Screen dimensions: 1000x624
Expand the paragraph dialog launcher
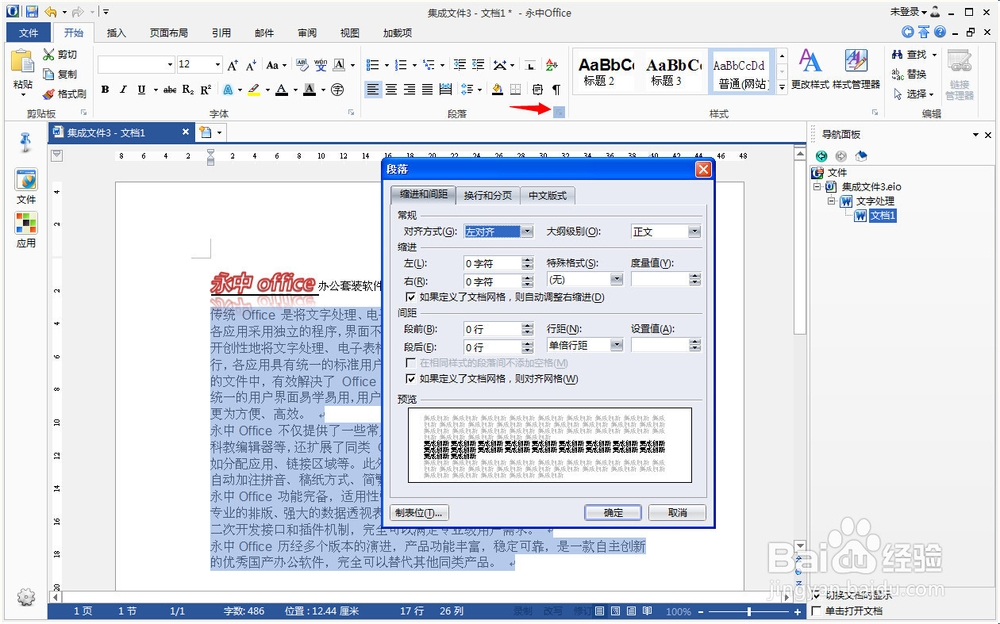click(x=559, y=113)
